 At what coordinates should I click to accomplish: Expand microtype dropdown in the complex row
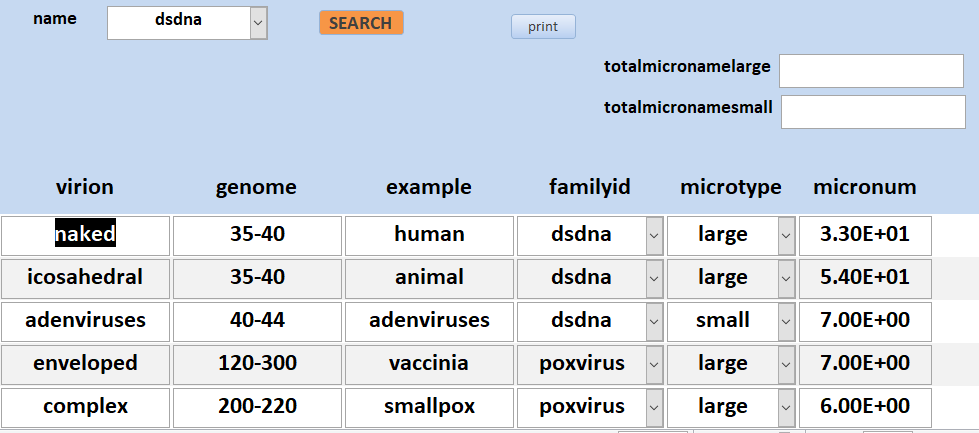(786, 408)
